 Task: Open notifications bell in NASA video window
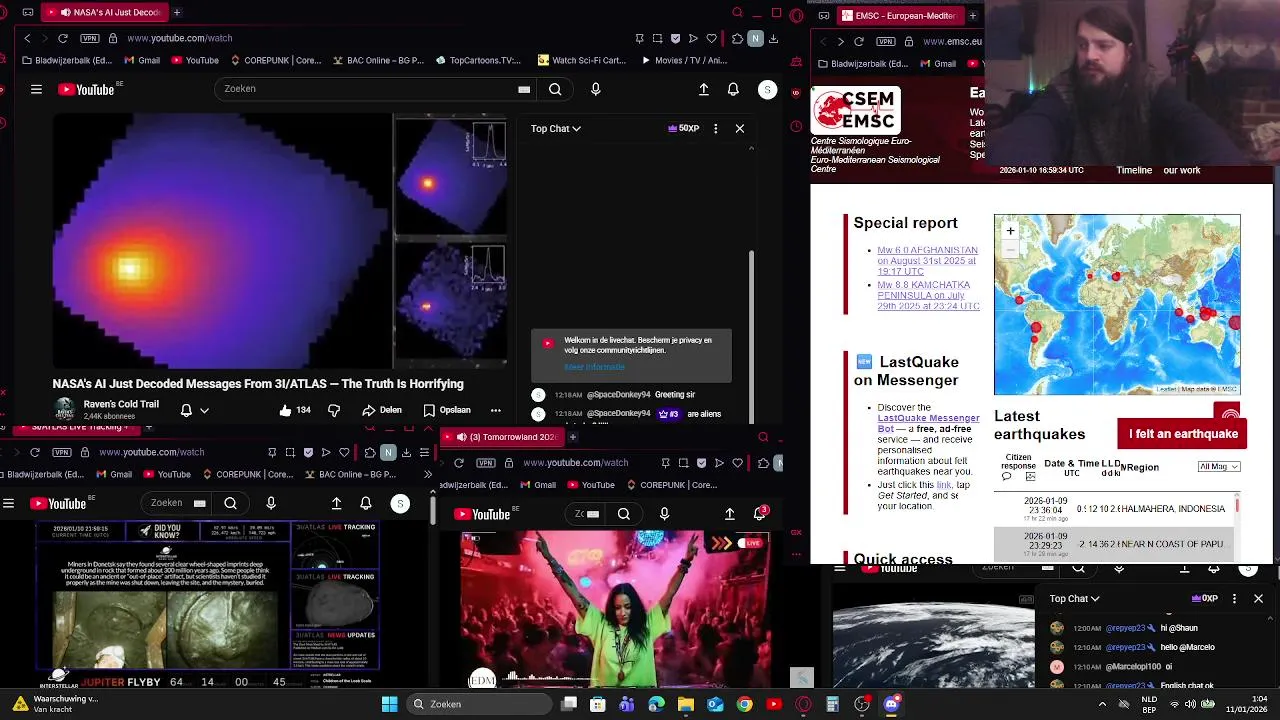[733, 89]
